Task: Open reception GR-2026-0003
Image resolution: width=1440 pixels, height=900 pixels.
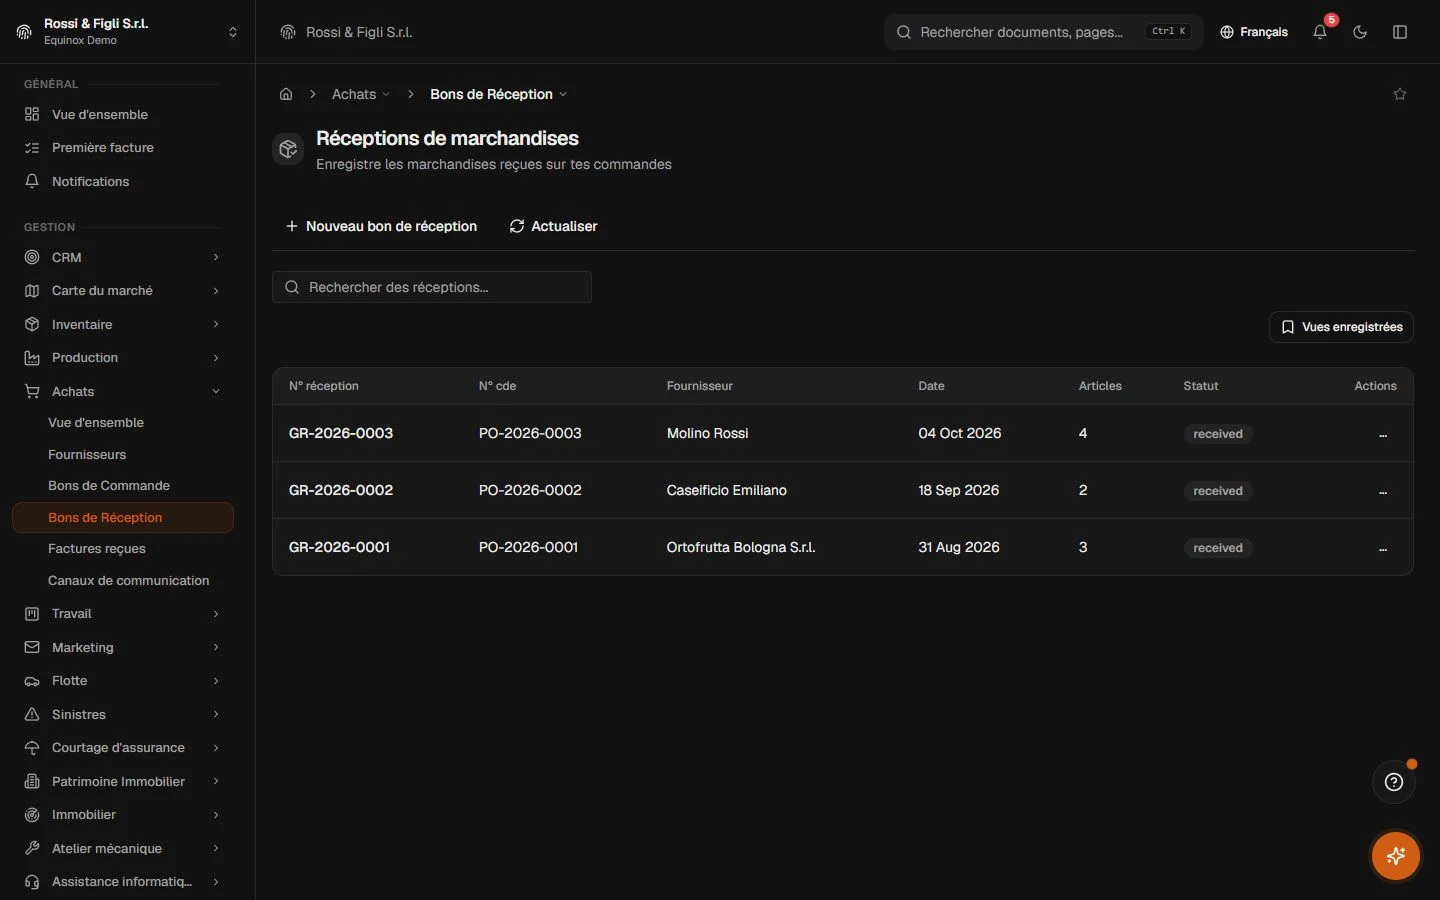Action: 341,433
